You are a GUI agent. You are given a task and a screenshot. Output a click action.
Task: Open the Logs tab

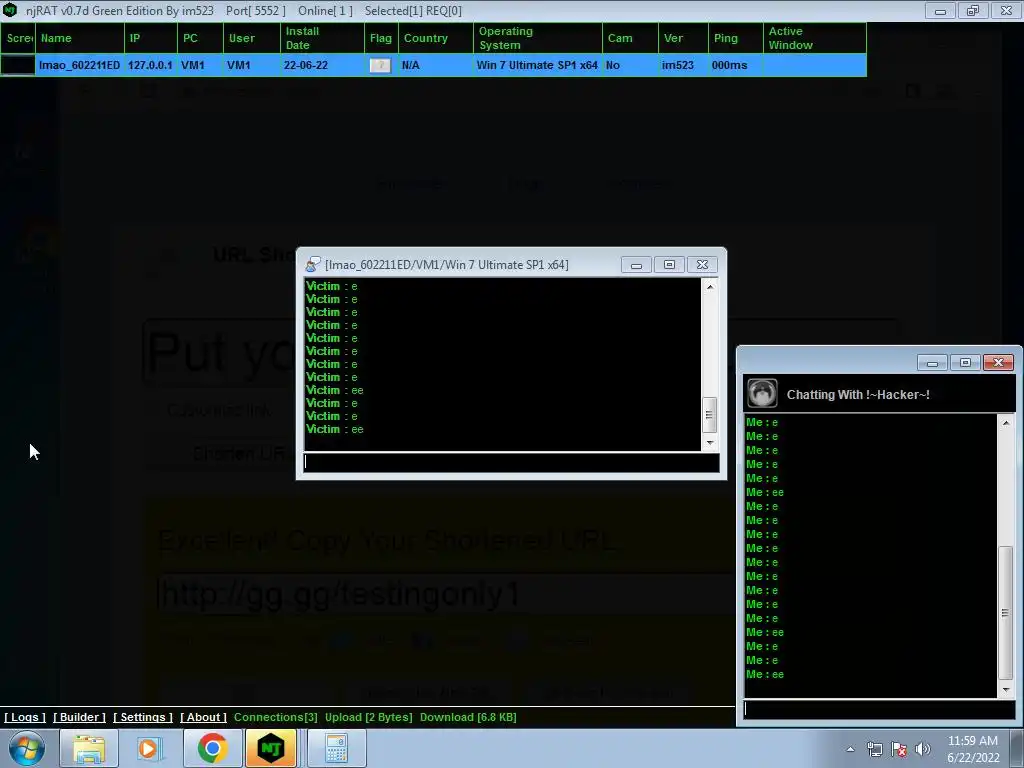25,717
